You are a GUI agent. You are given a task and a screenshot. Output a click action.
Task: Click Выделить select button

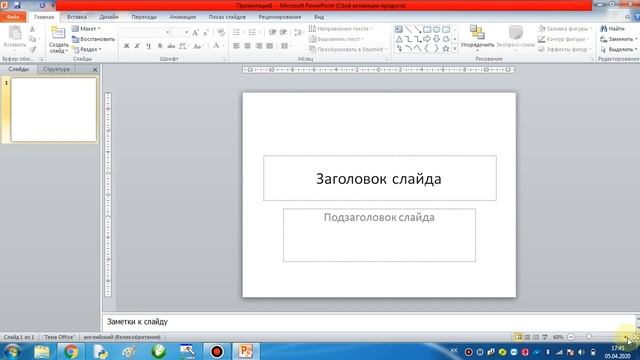click(618, 49)
